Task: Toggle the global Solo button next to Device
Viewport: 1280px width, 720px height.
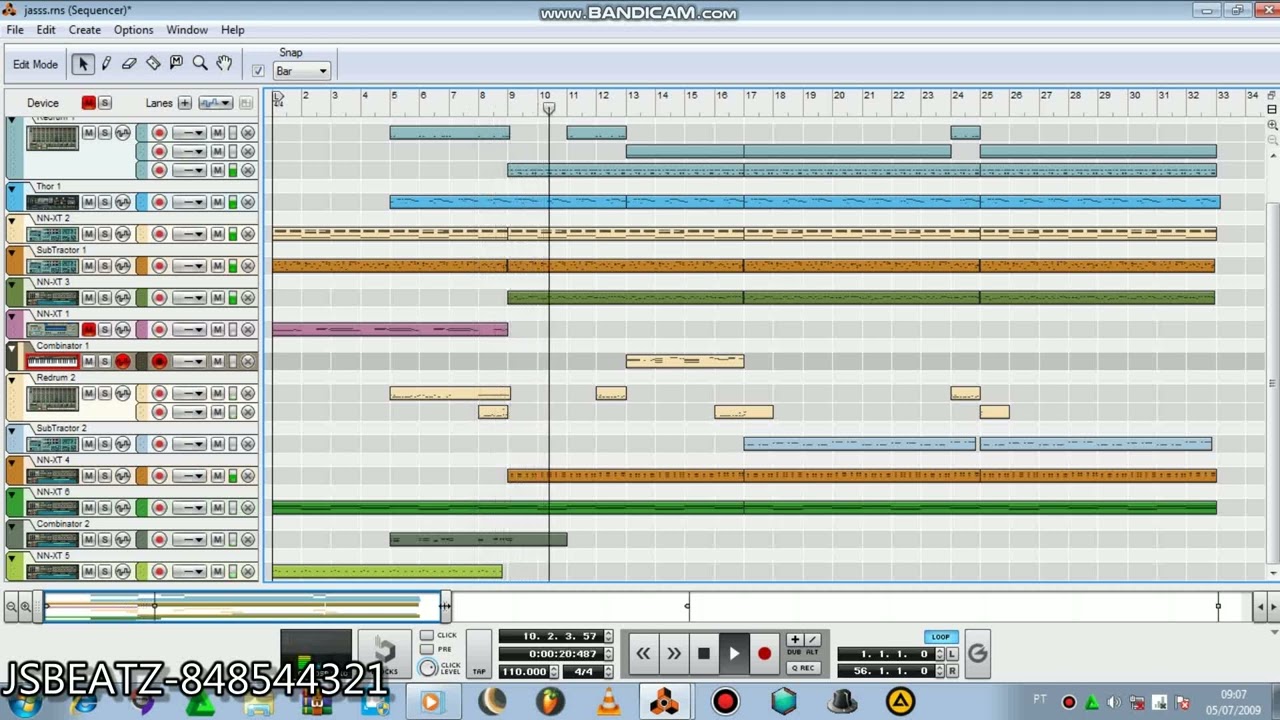Action: (104, 103)
